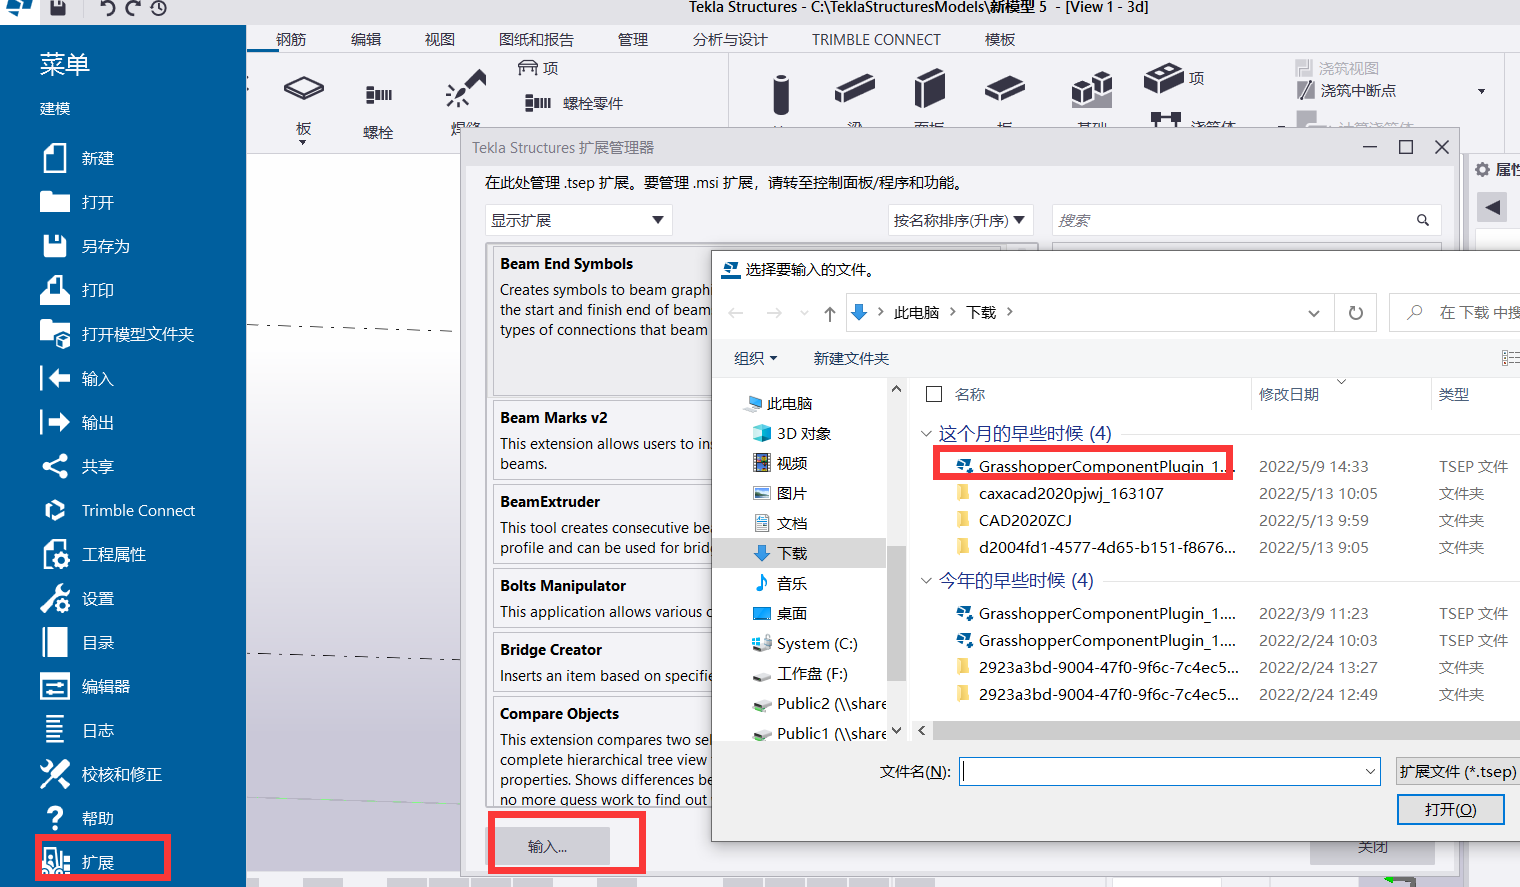The width and height of the screenshot is (1520, 887).
Task: Click the 输出 export icon
Action: coord(55,422)
